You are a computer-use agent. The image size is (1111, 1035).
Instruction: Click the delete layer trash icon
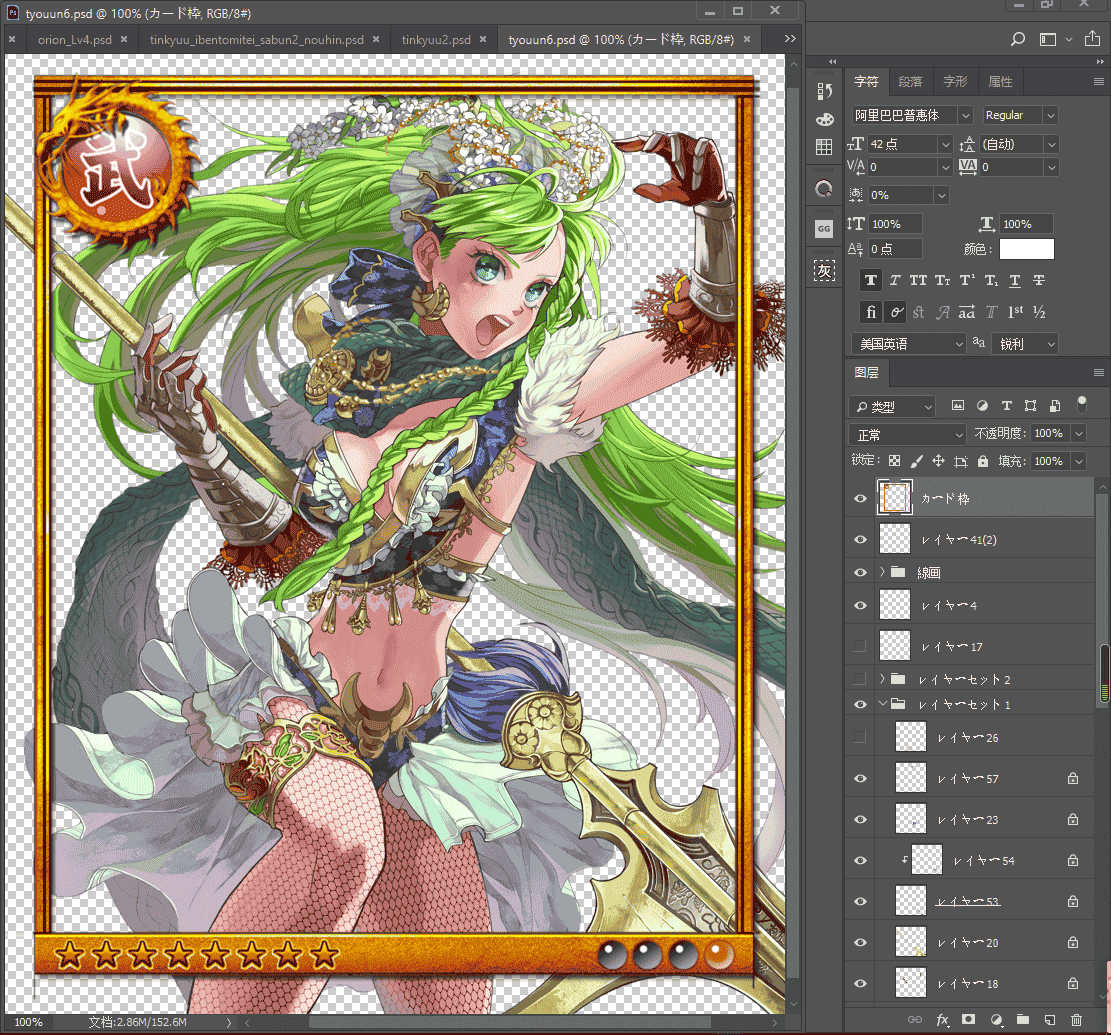(1076, 1019)
